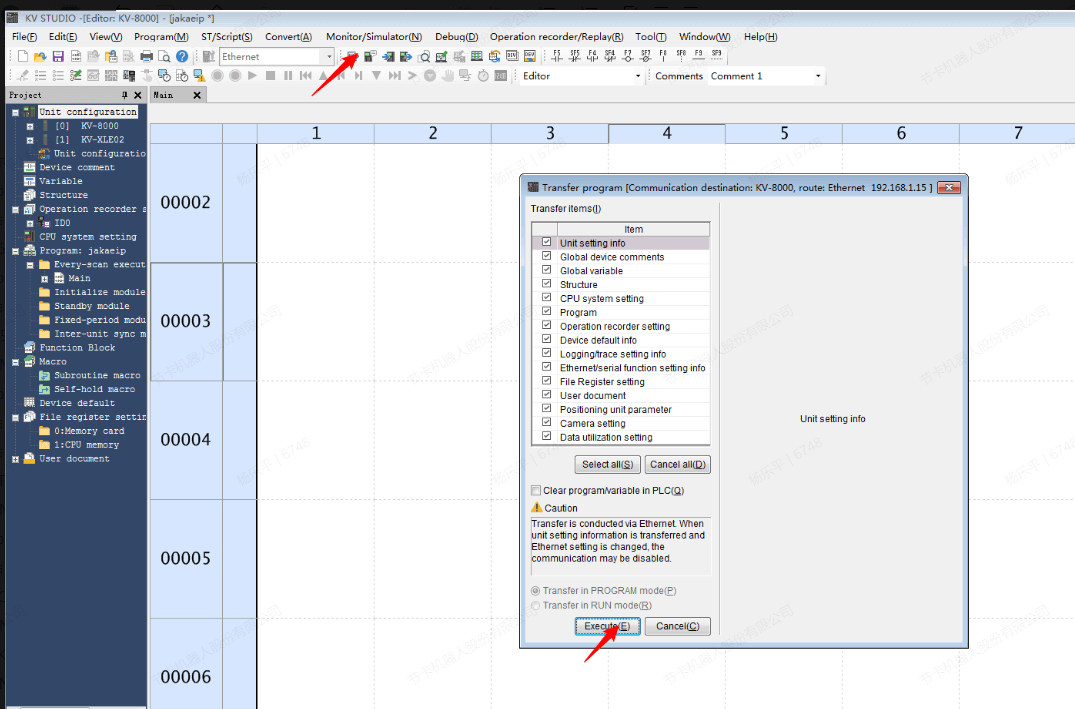The height and width of the screenshot is (709, 1075).
Task: Click the Select all button
Action: [x=607, y=464]
